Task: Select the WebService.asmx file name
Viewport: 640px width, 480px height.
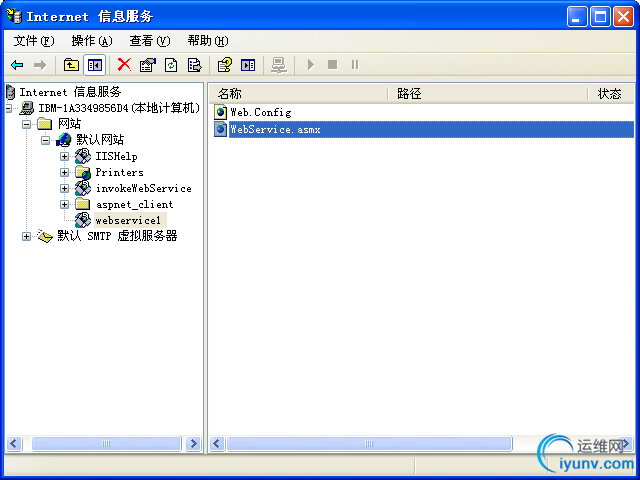Action: 275,129
